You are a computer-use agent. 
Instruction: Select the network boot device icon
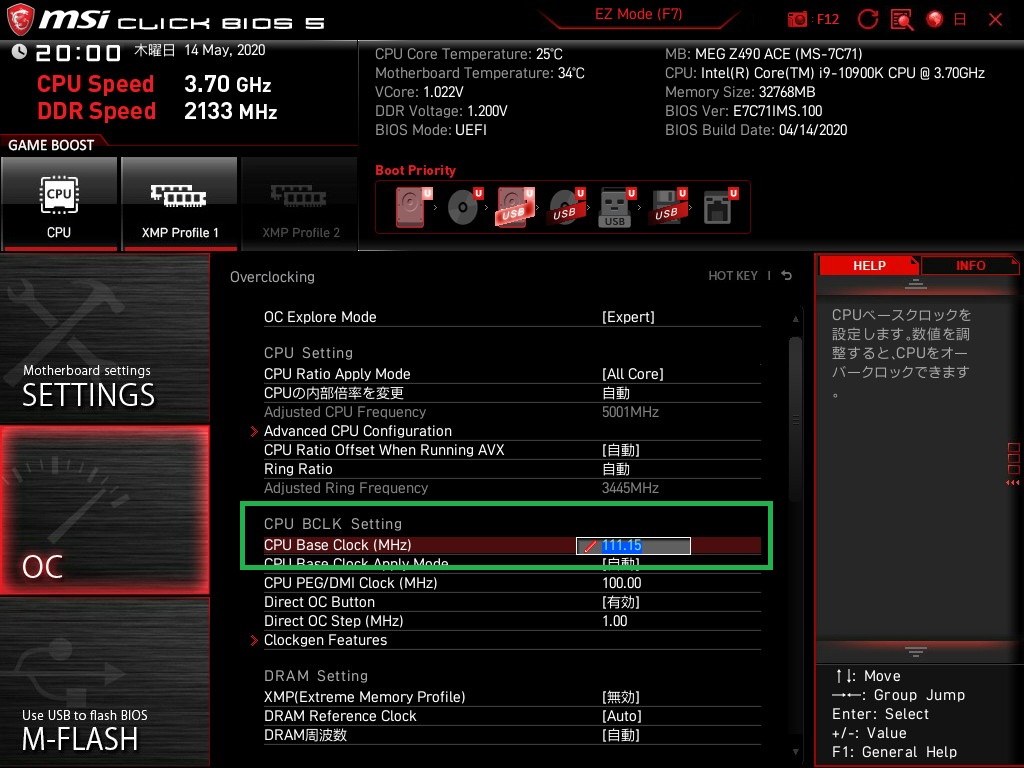coord(720,207)
